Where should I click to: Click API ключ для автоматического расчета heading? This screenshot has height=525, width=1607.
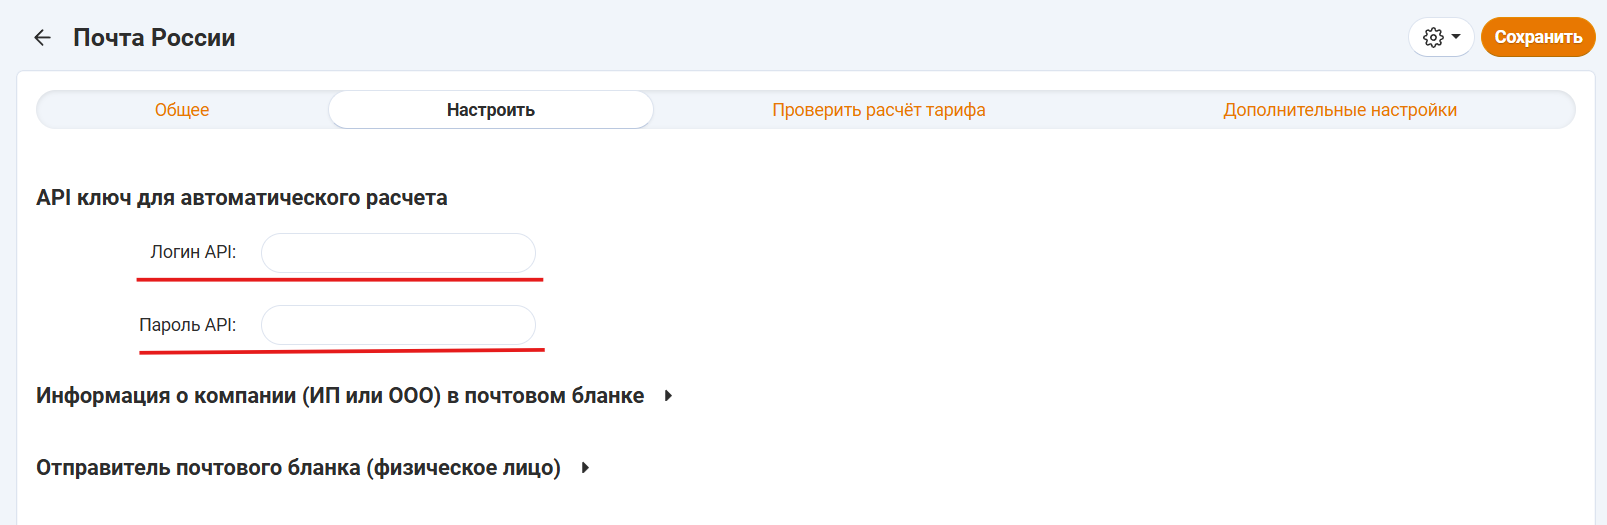click(x=242, y=198)
